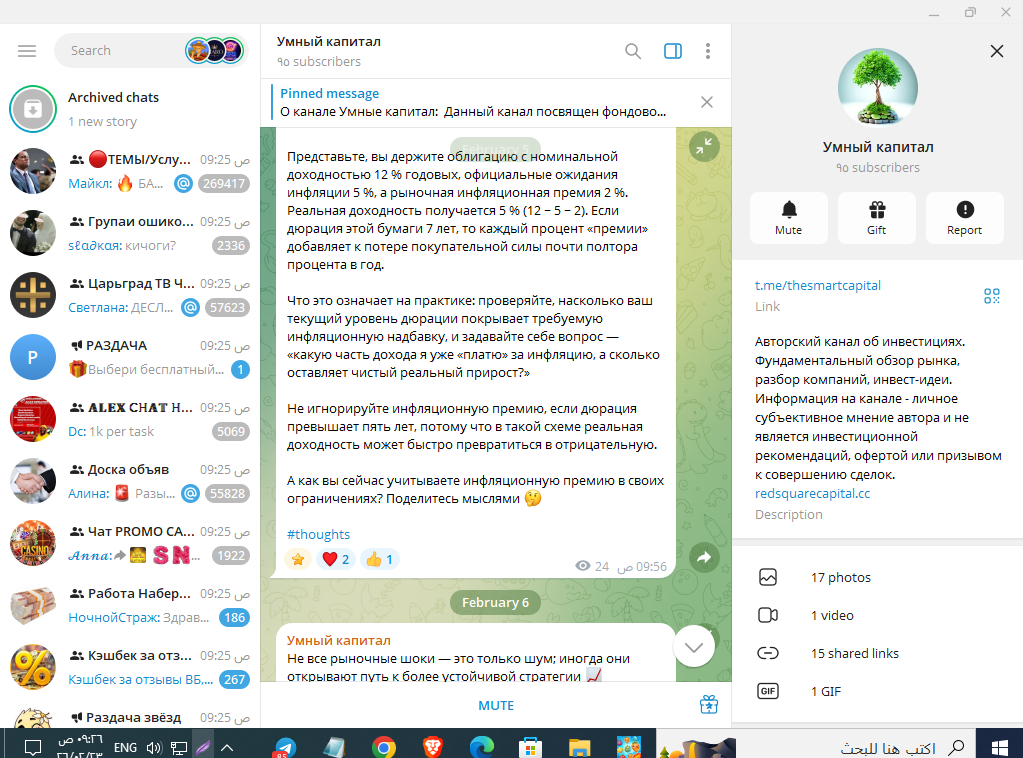Open the Раздача звёзд channel

pos(130,715)
